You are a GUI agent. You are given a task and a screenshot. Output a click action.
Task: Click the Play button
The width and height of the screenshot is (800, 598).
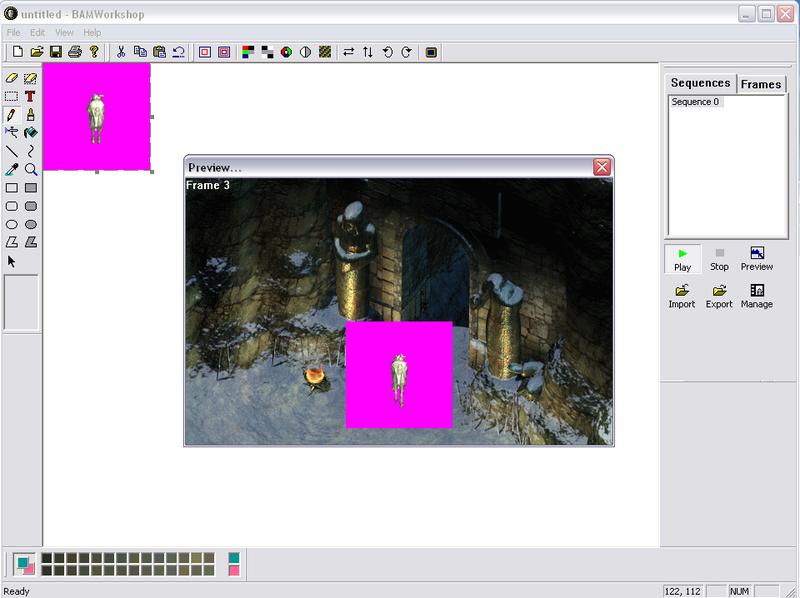tap(683, 259)
